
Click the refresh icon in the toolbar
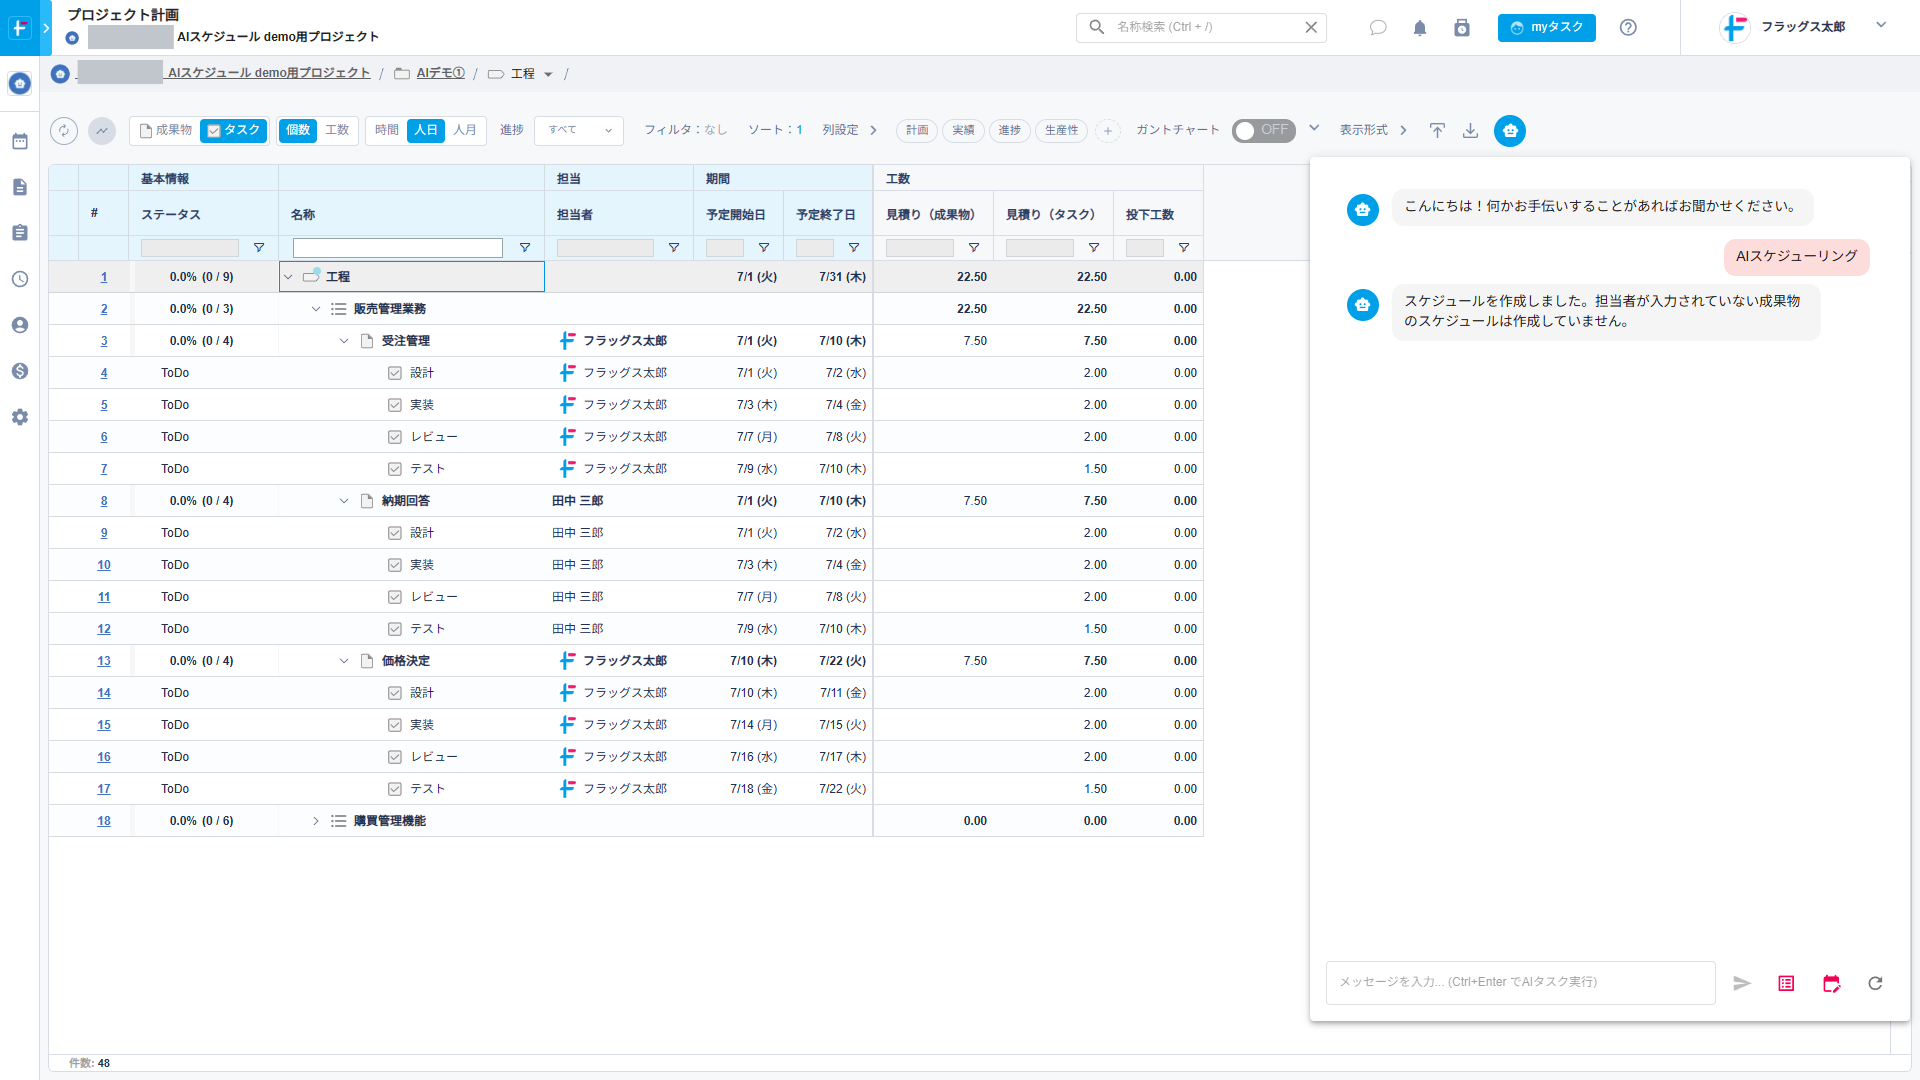pyautogui.click(x=64, y=131)
